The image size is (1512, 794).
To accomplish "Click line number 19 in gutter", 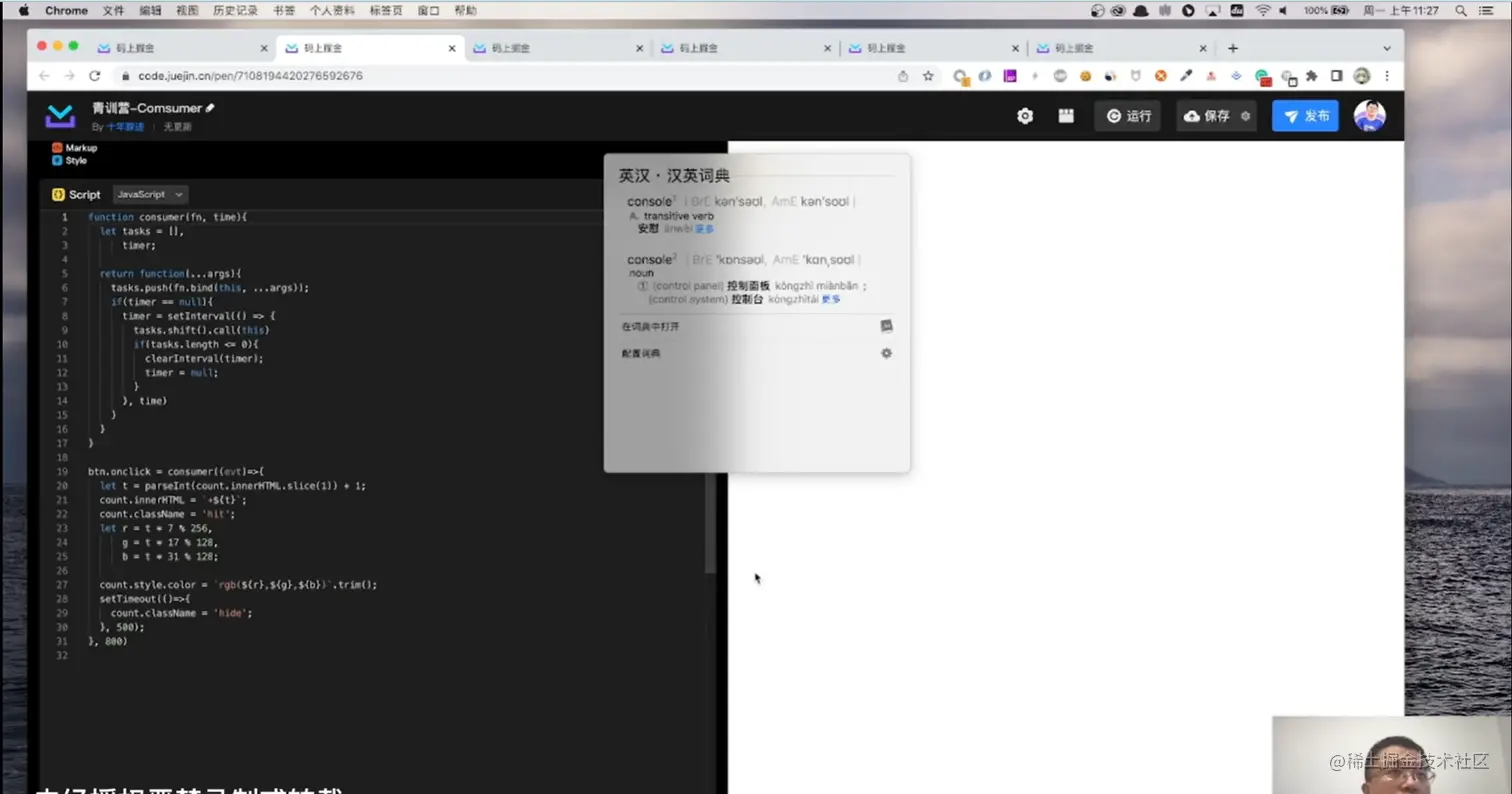I will pos(63,471).
